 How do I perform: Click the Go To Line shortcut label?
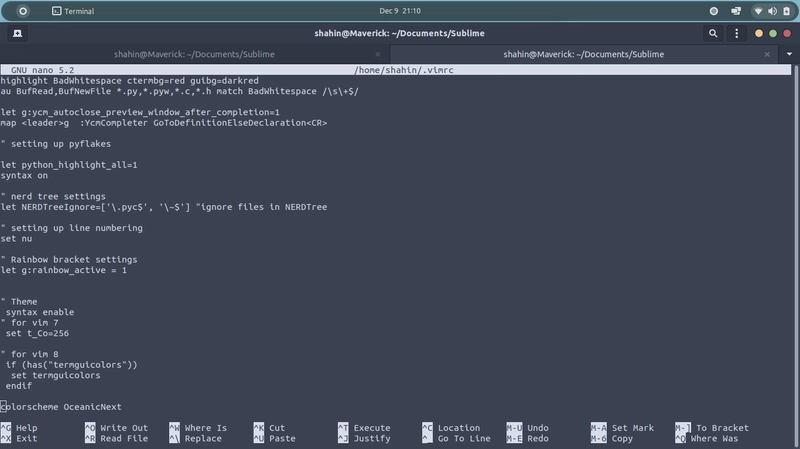463,439
